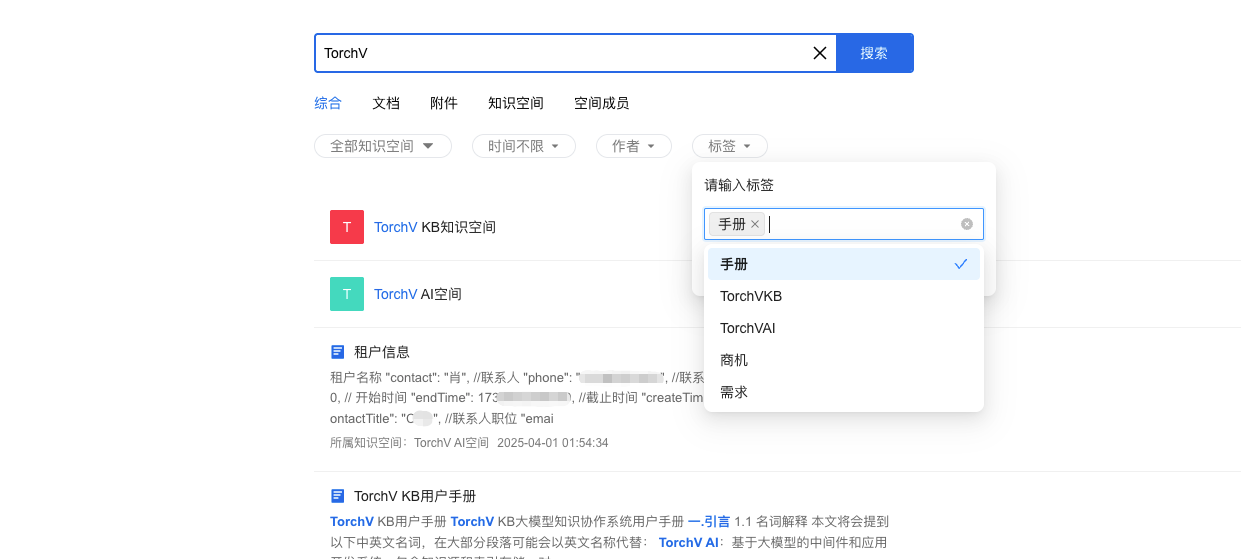Switch to the 文档 tab

click(386, 103)
